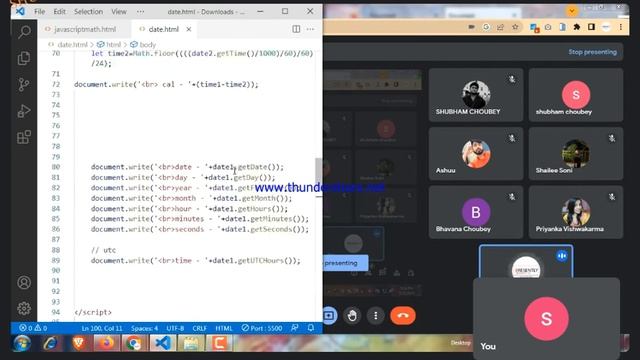
Task: Click the muted microphone icon on the Priyanka Vishwakarma tile
Action: 612,197
